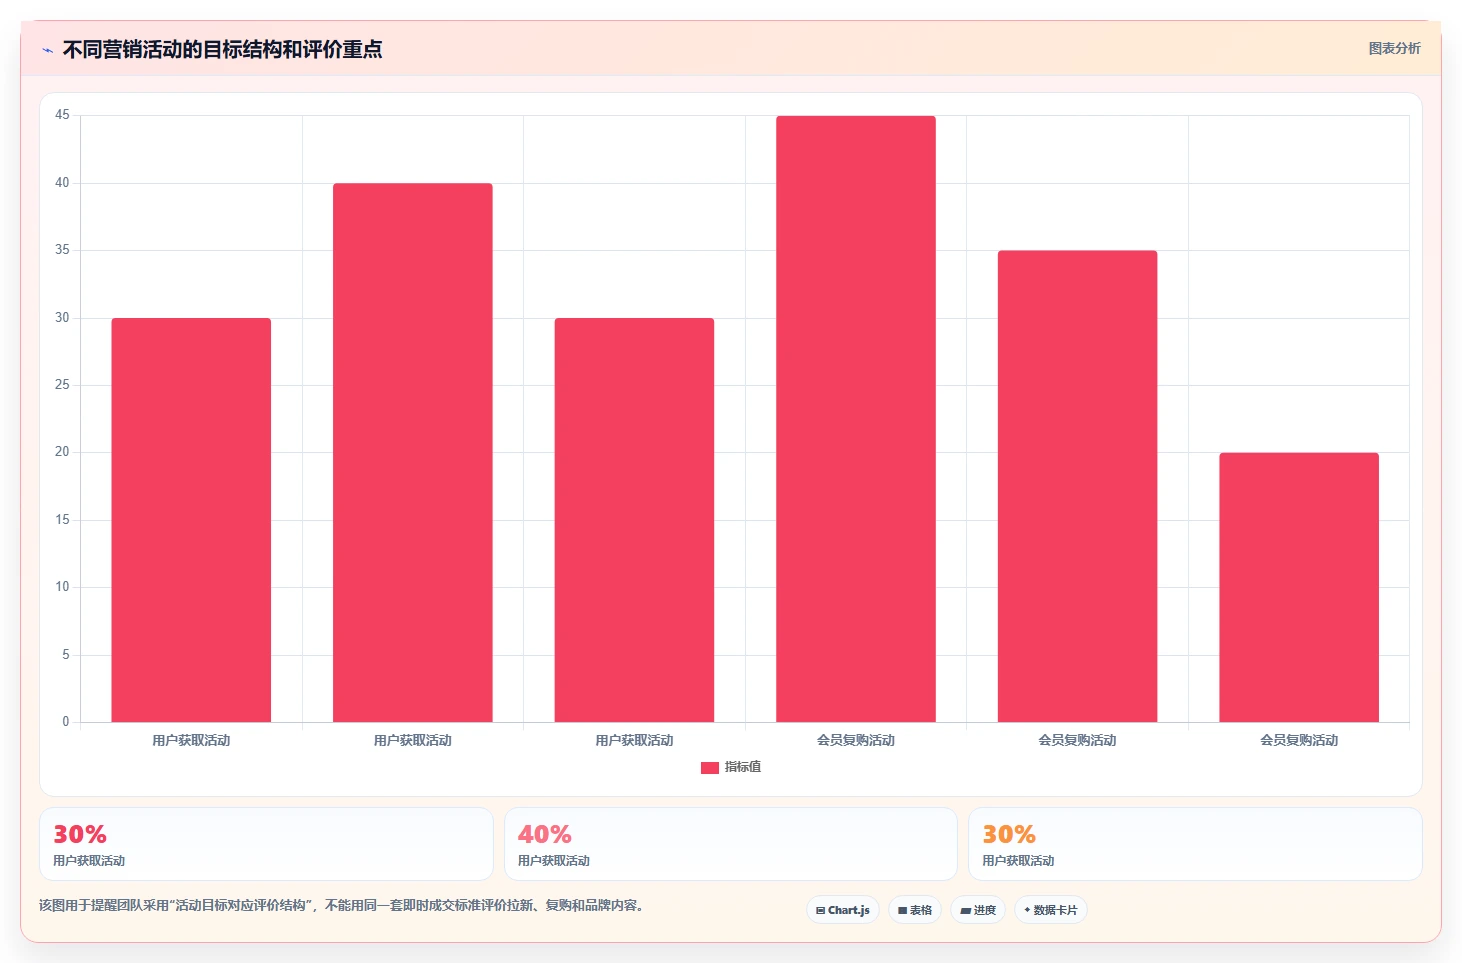Click the 用户获取活动 axis label under the 40 bar
Viewport: 1462px width, 963px height.
pyautogui.click(x=413, y=741)
